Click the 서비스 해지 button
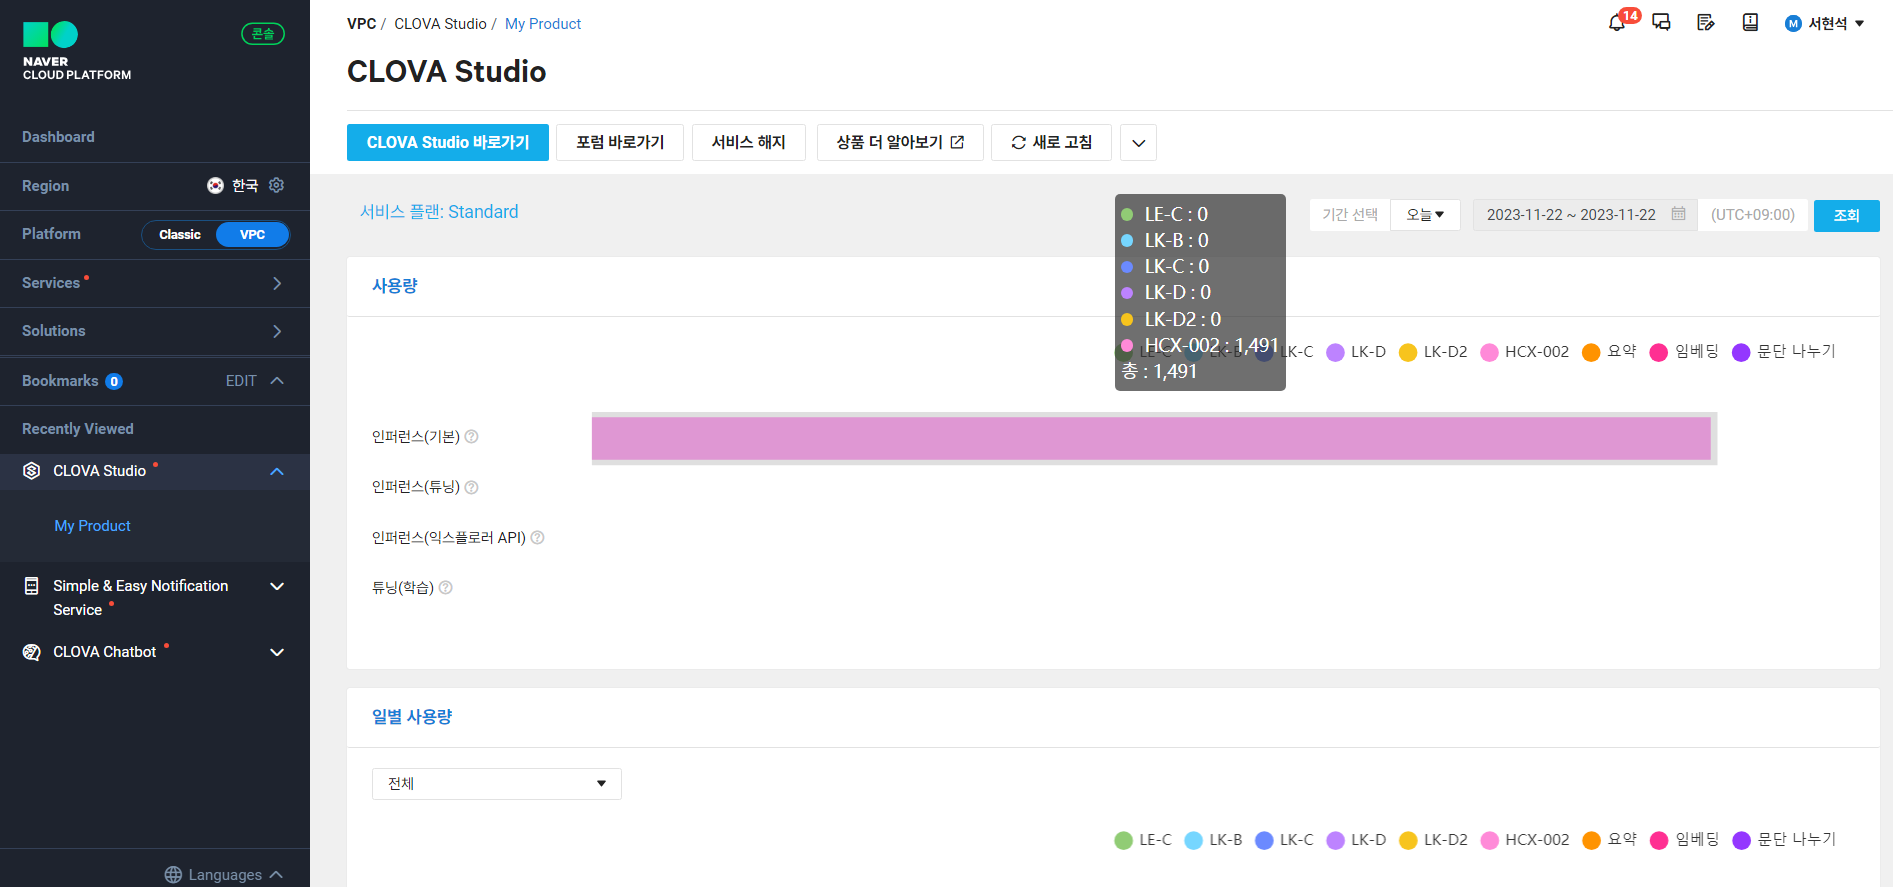The height and width of the screenshot is (887, 1893). click(749, 143)
